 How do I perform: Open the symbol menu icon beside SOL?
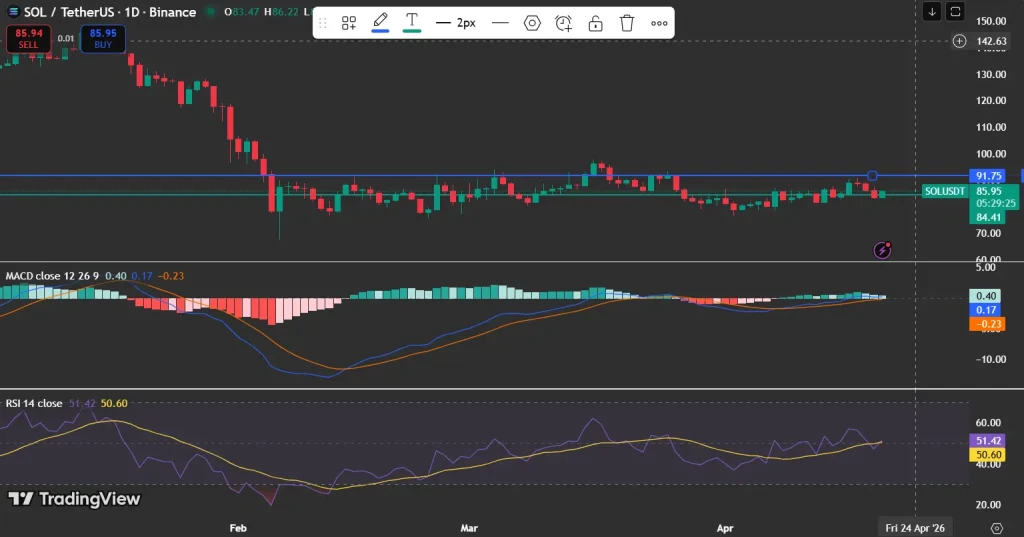(x=12, y=12)
